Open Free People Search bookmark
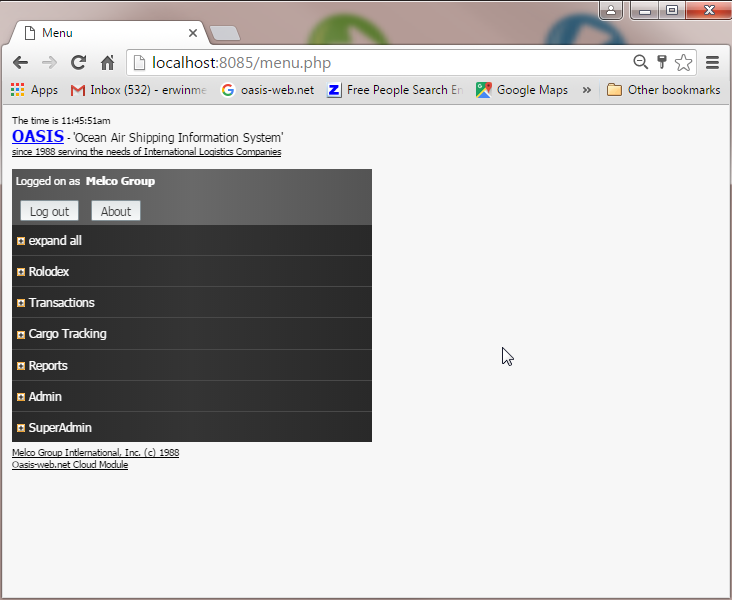The image size is (732, 600). coord(395,90)
